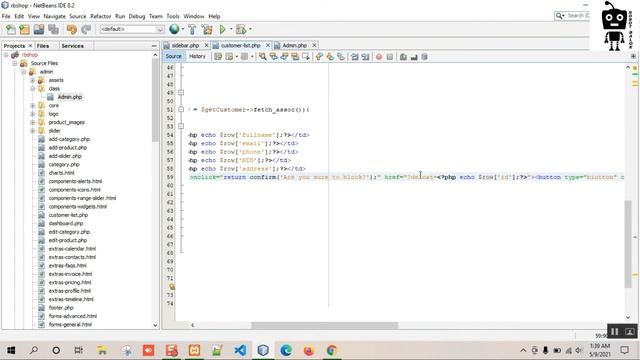Open the Debug Project dropdown arrow

click(250, 29)
